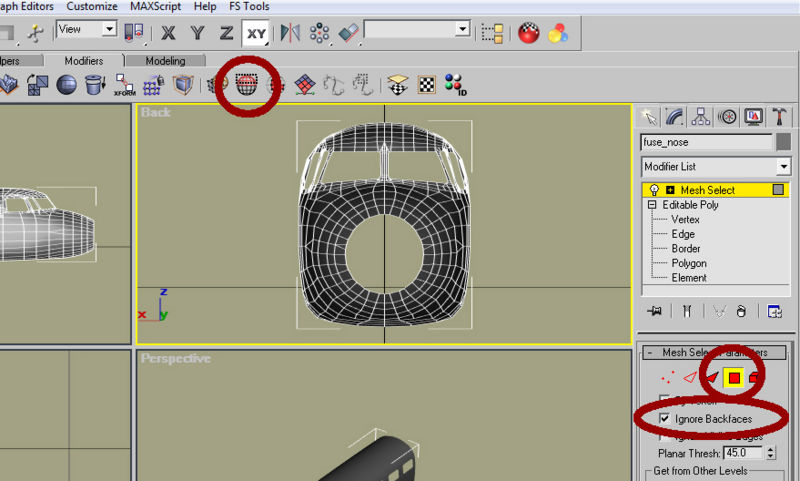
Task: Click fuse_nose object color swatch
Action: tap(783, 142)
